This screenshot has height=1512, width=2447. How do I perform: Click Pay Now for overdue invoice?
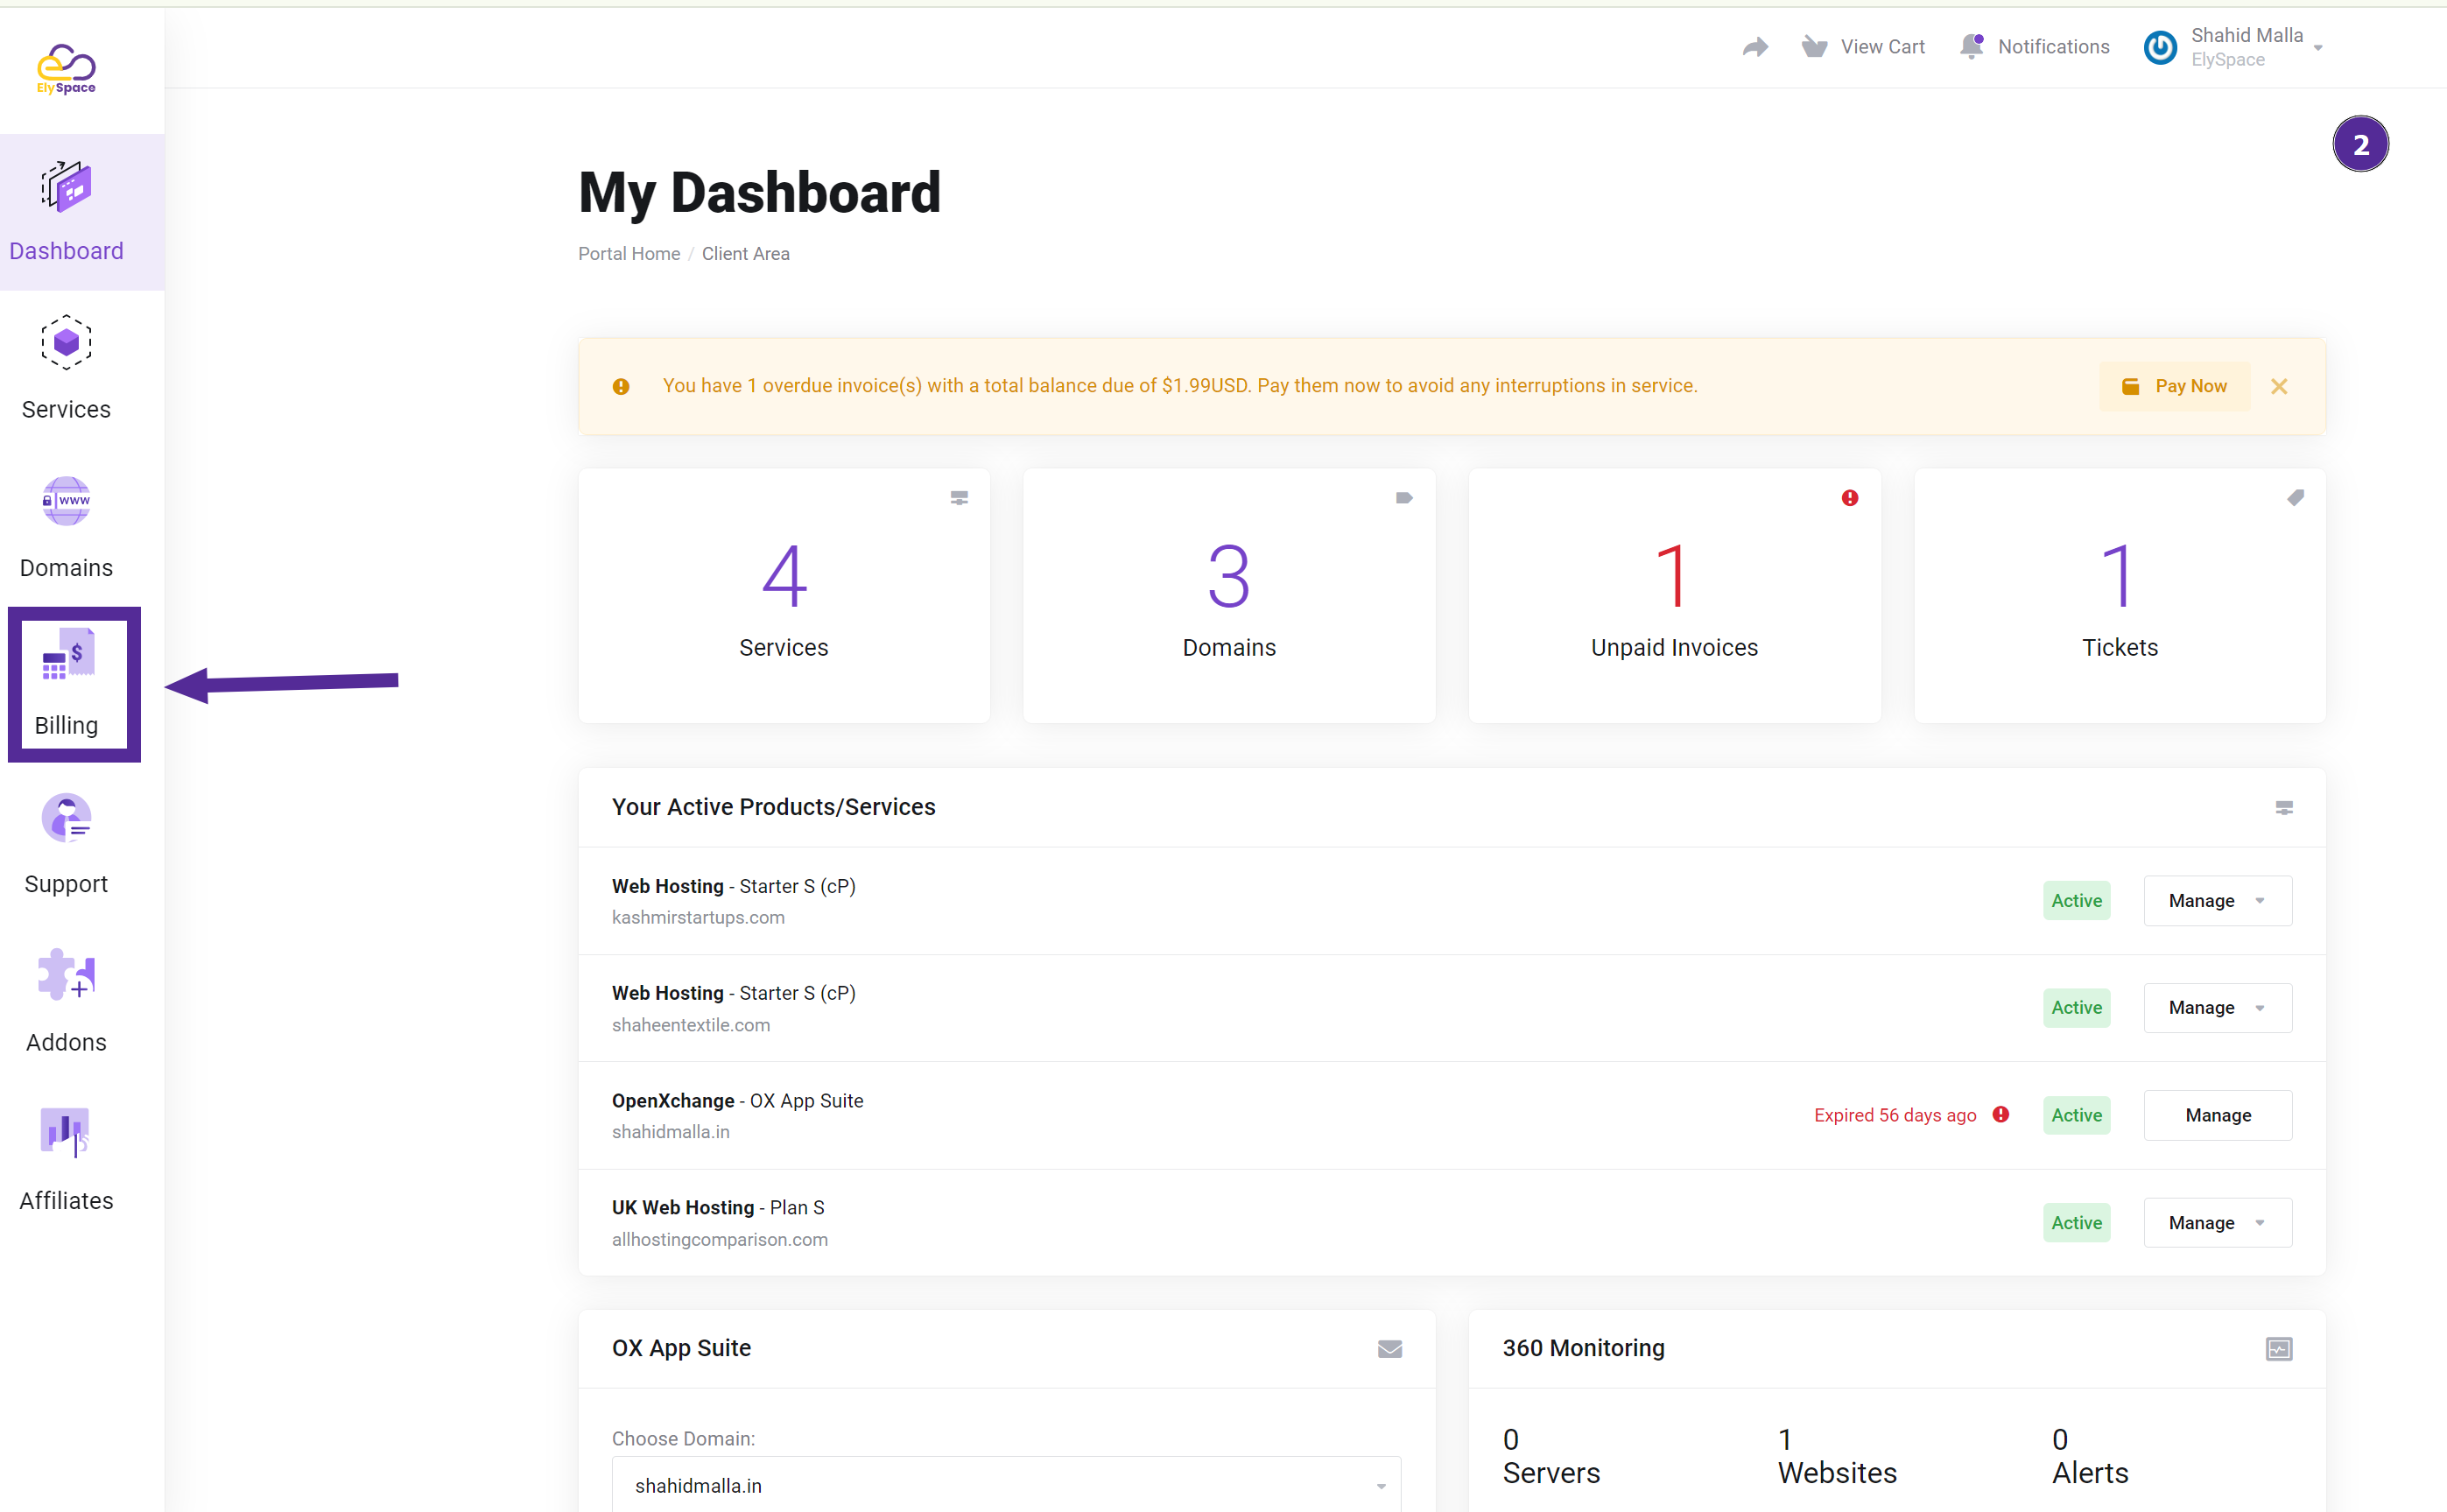click(2175, 384)
